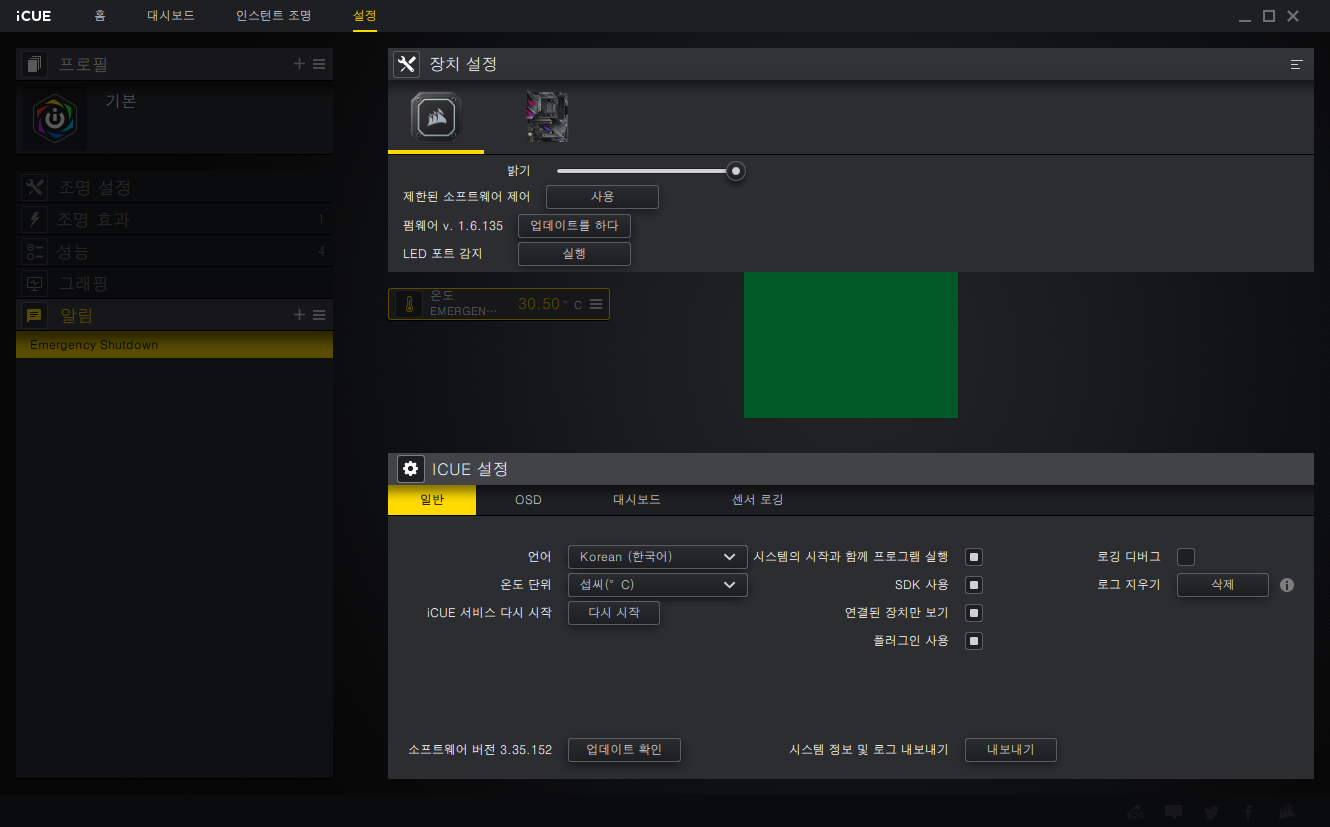Click 사용 button for 제한된 소프트웨어 제어
The width and height of the screenshot is (1330, 827).
tap(602, 197)
